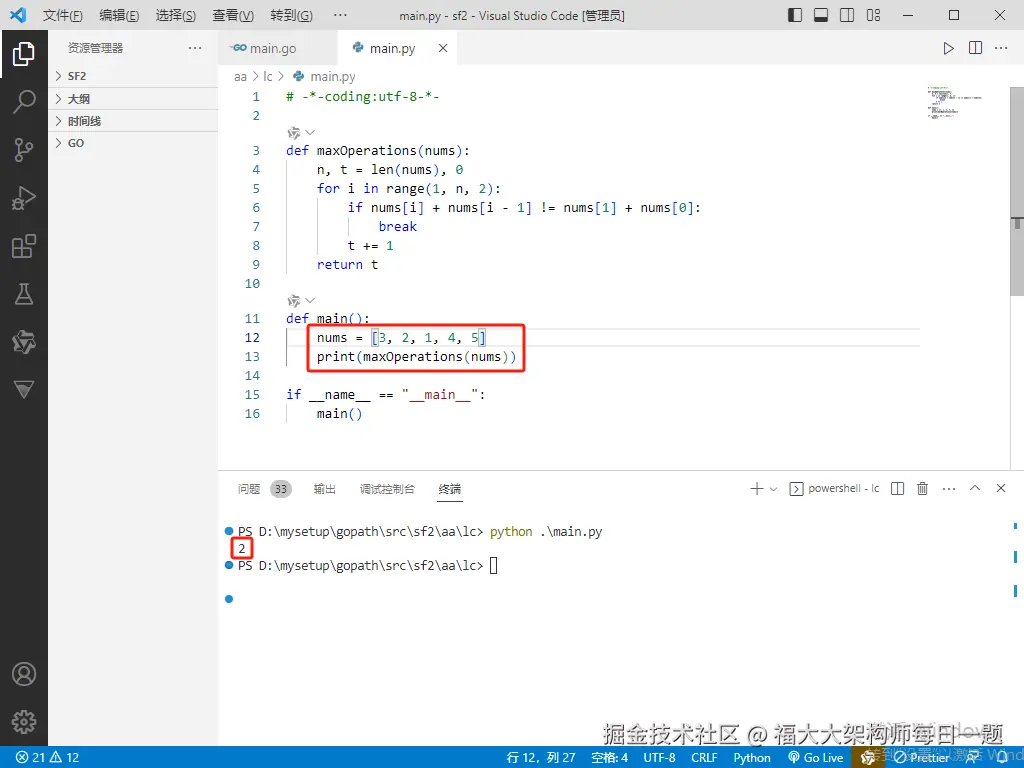Open AI code lens above def main
1024x768 pixels.
300,300
